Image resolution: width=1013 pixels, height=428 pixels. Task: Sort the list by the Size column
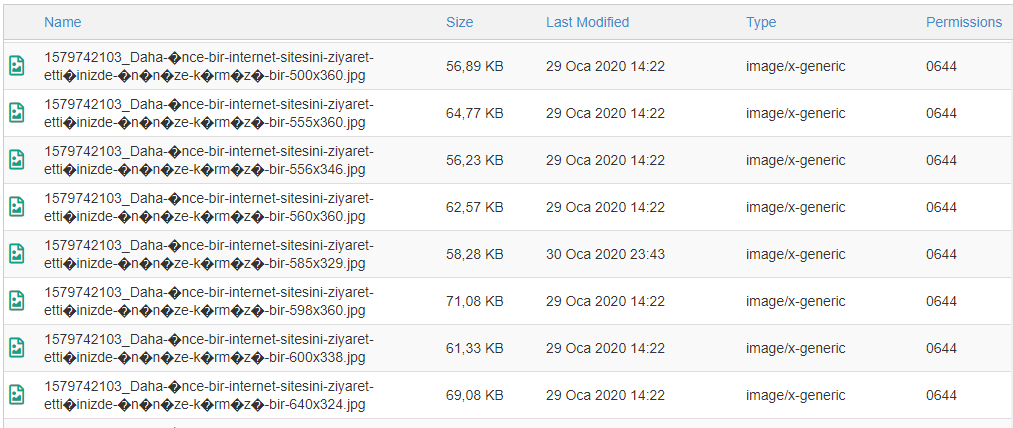click(x=459, y=22)
